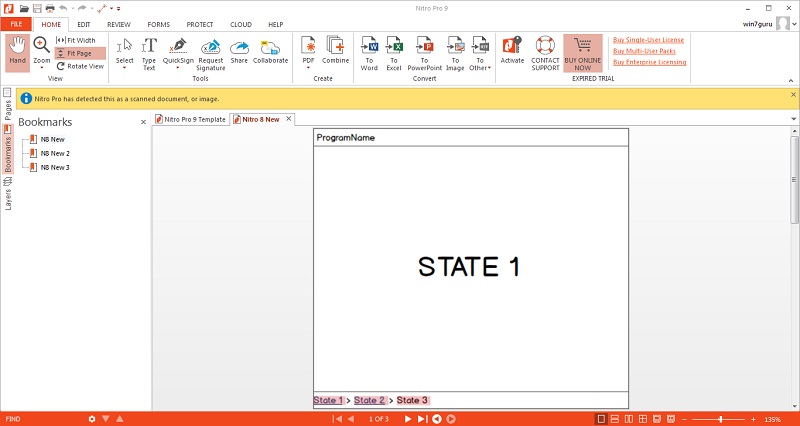The height and width of the screenshot is (426, 800).
Task: Toggle Fit Page view
Action: (80, 53)
